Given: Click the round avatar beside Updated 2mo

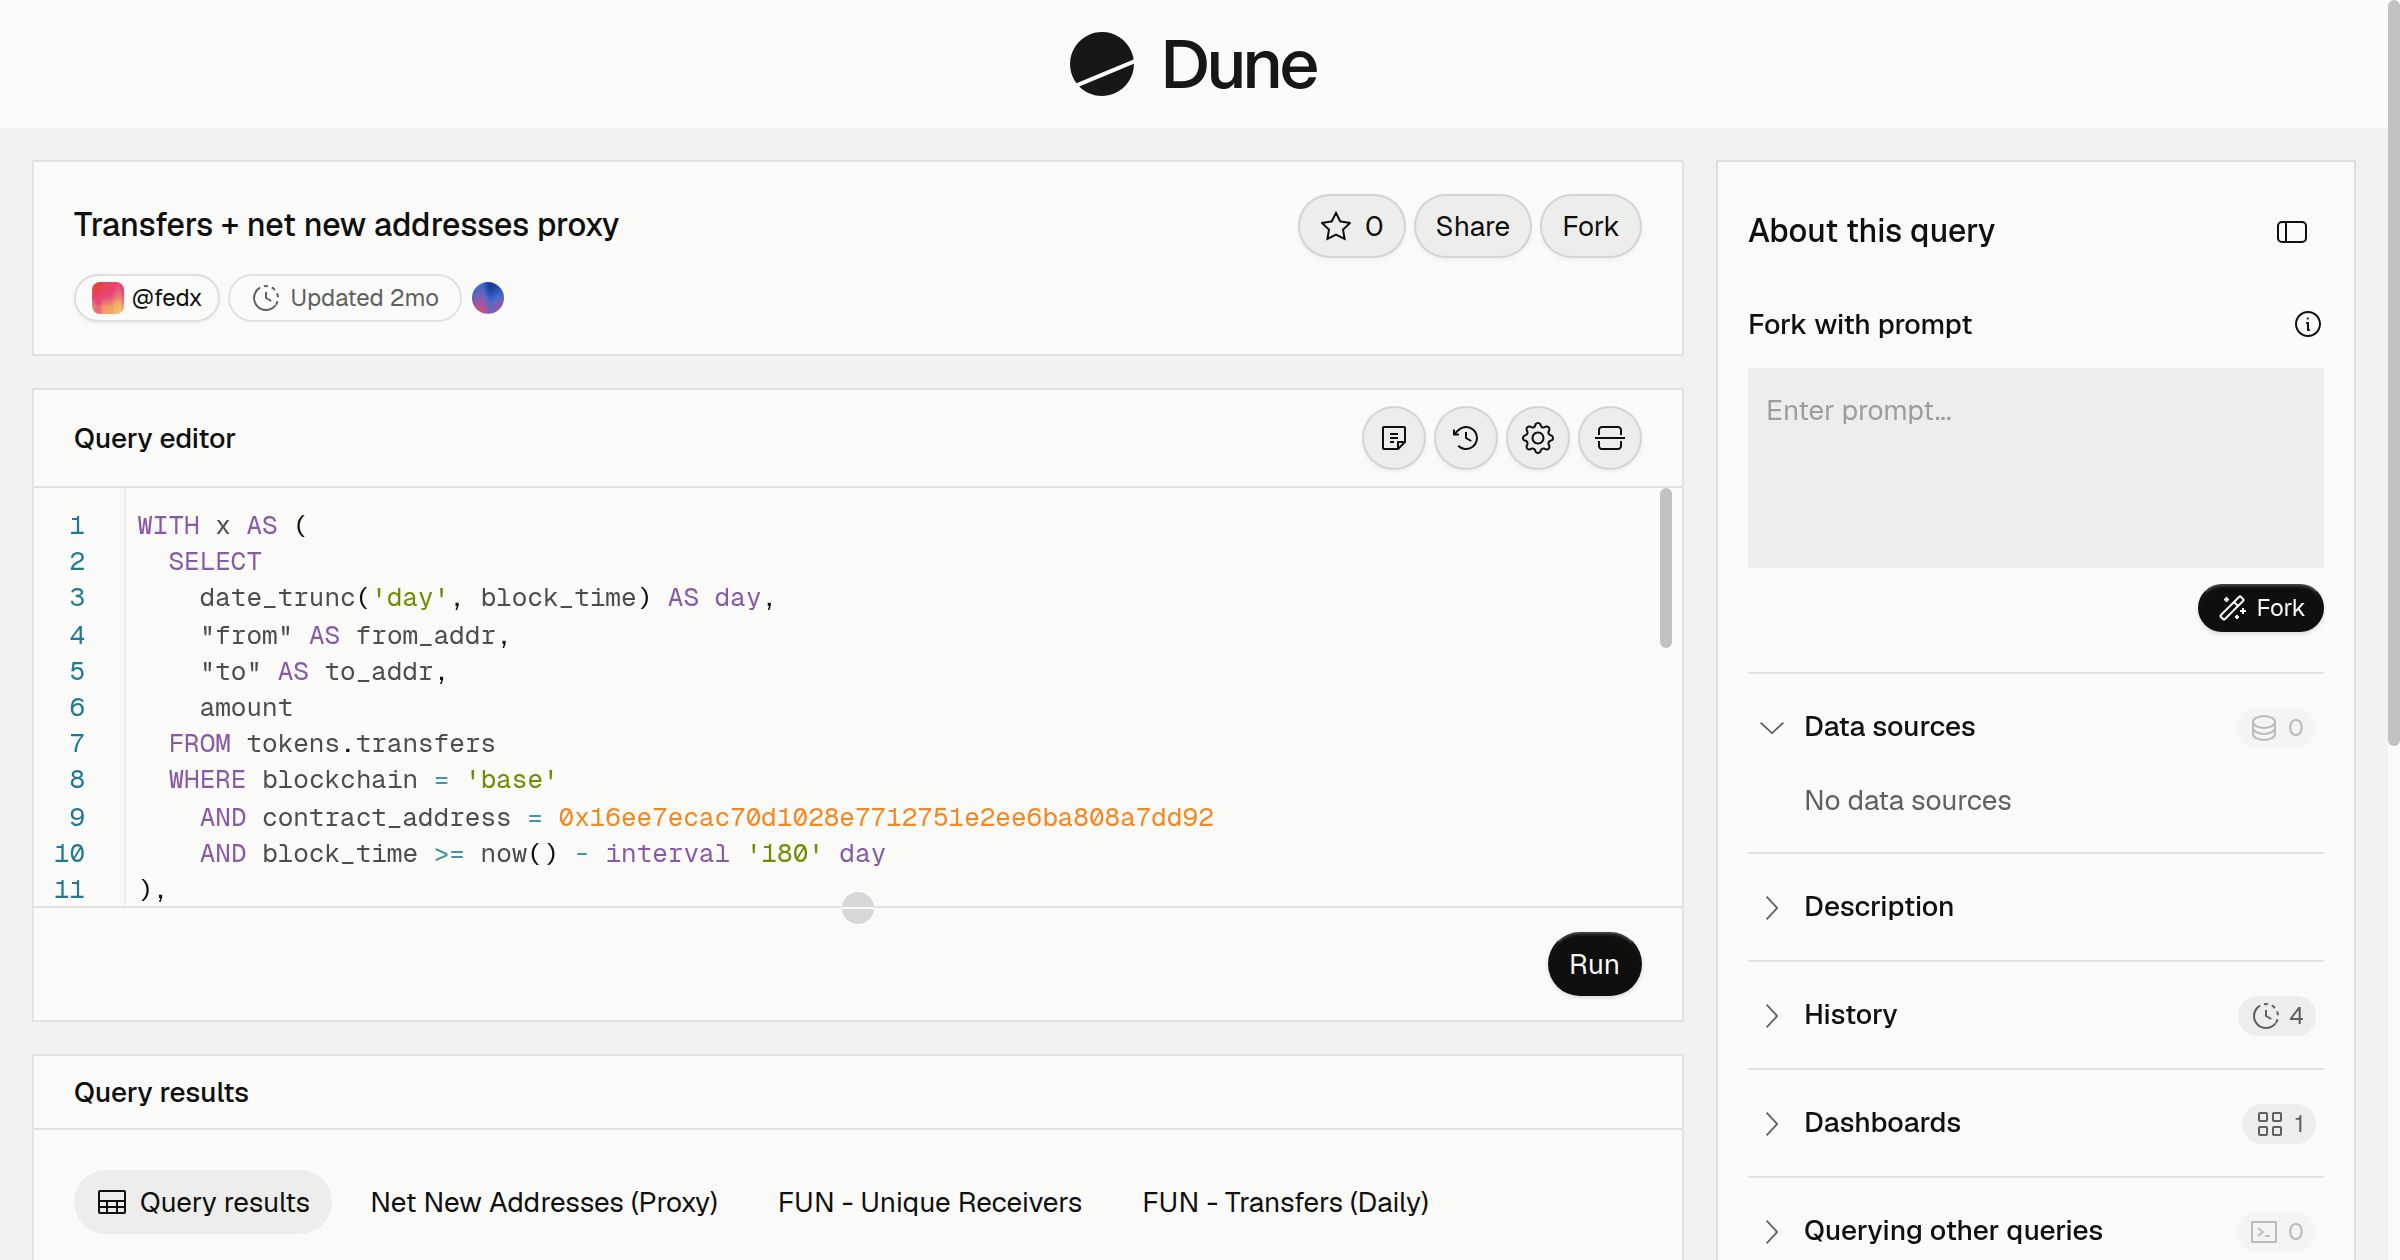Looking at the screenshot, I should 488,298.
